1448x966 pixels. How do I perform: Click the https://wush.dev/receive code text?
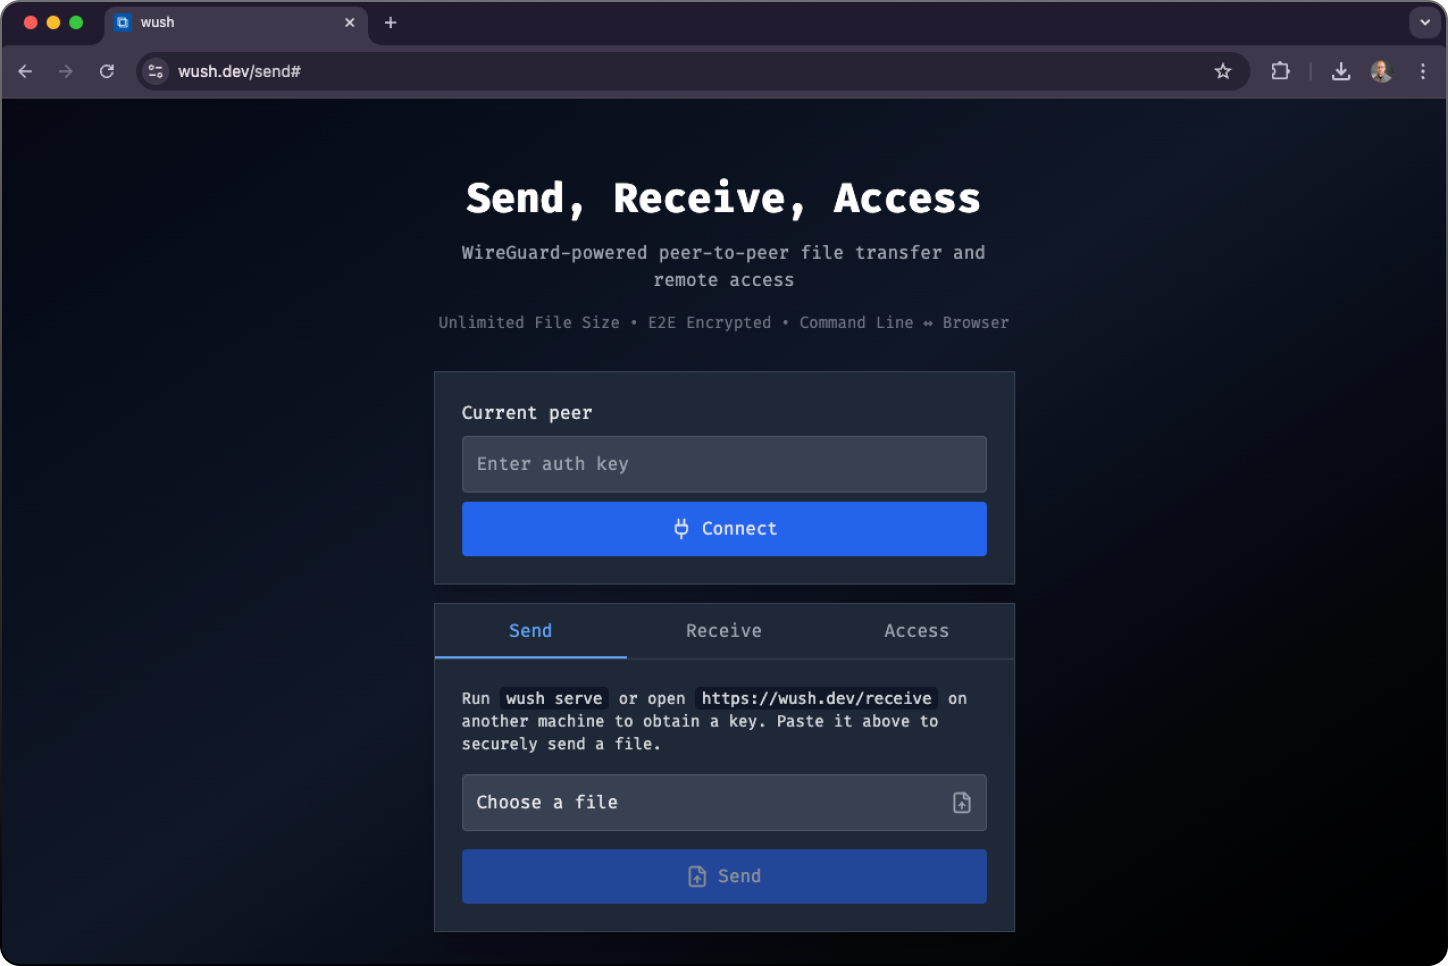(x=817, y=698)
